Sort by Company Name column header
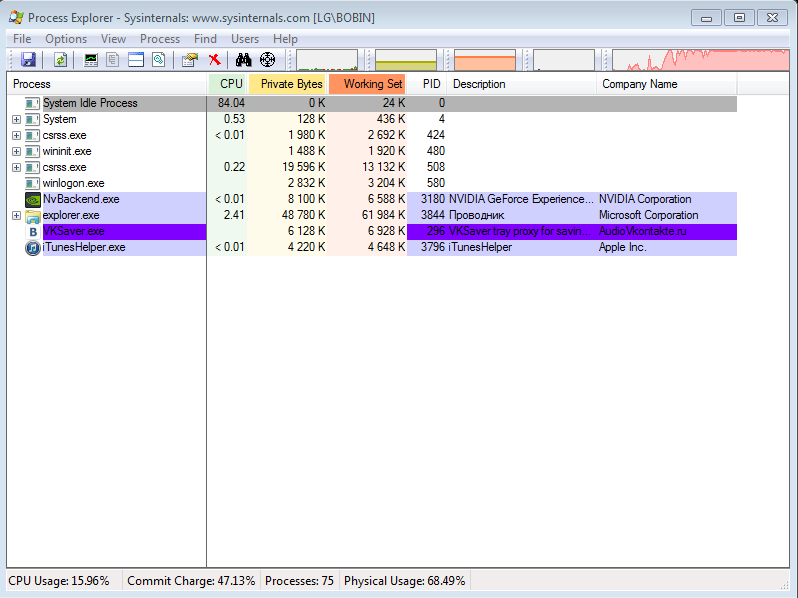 point(667,84)
